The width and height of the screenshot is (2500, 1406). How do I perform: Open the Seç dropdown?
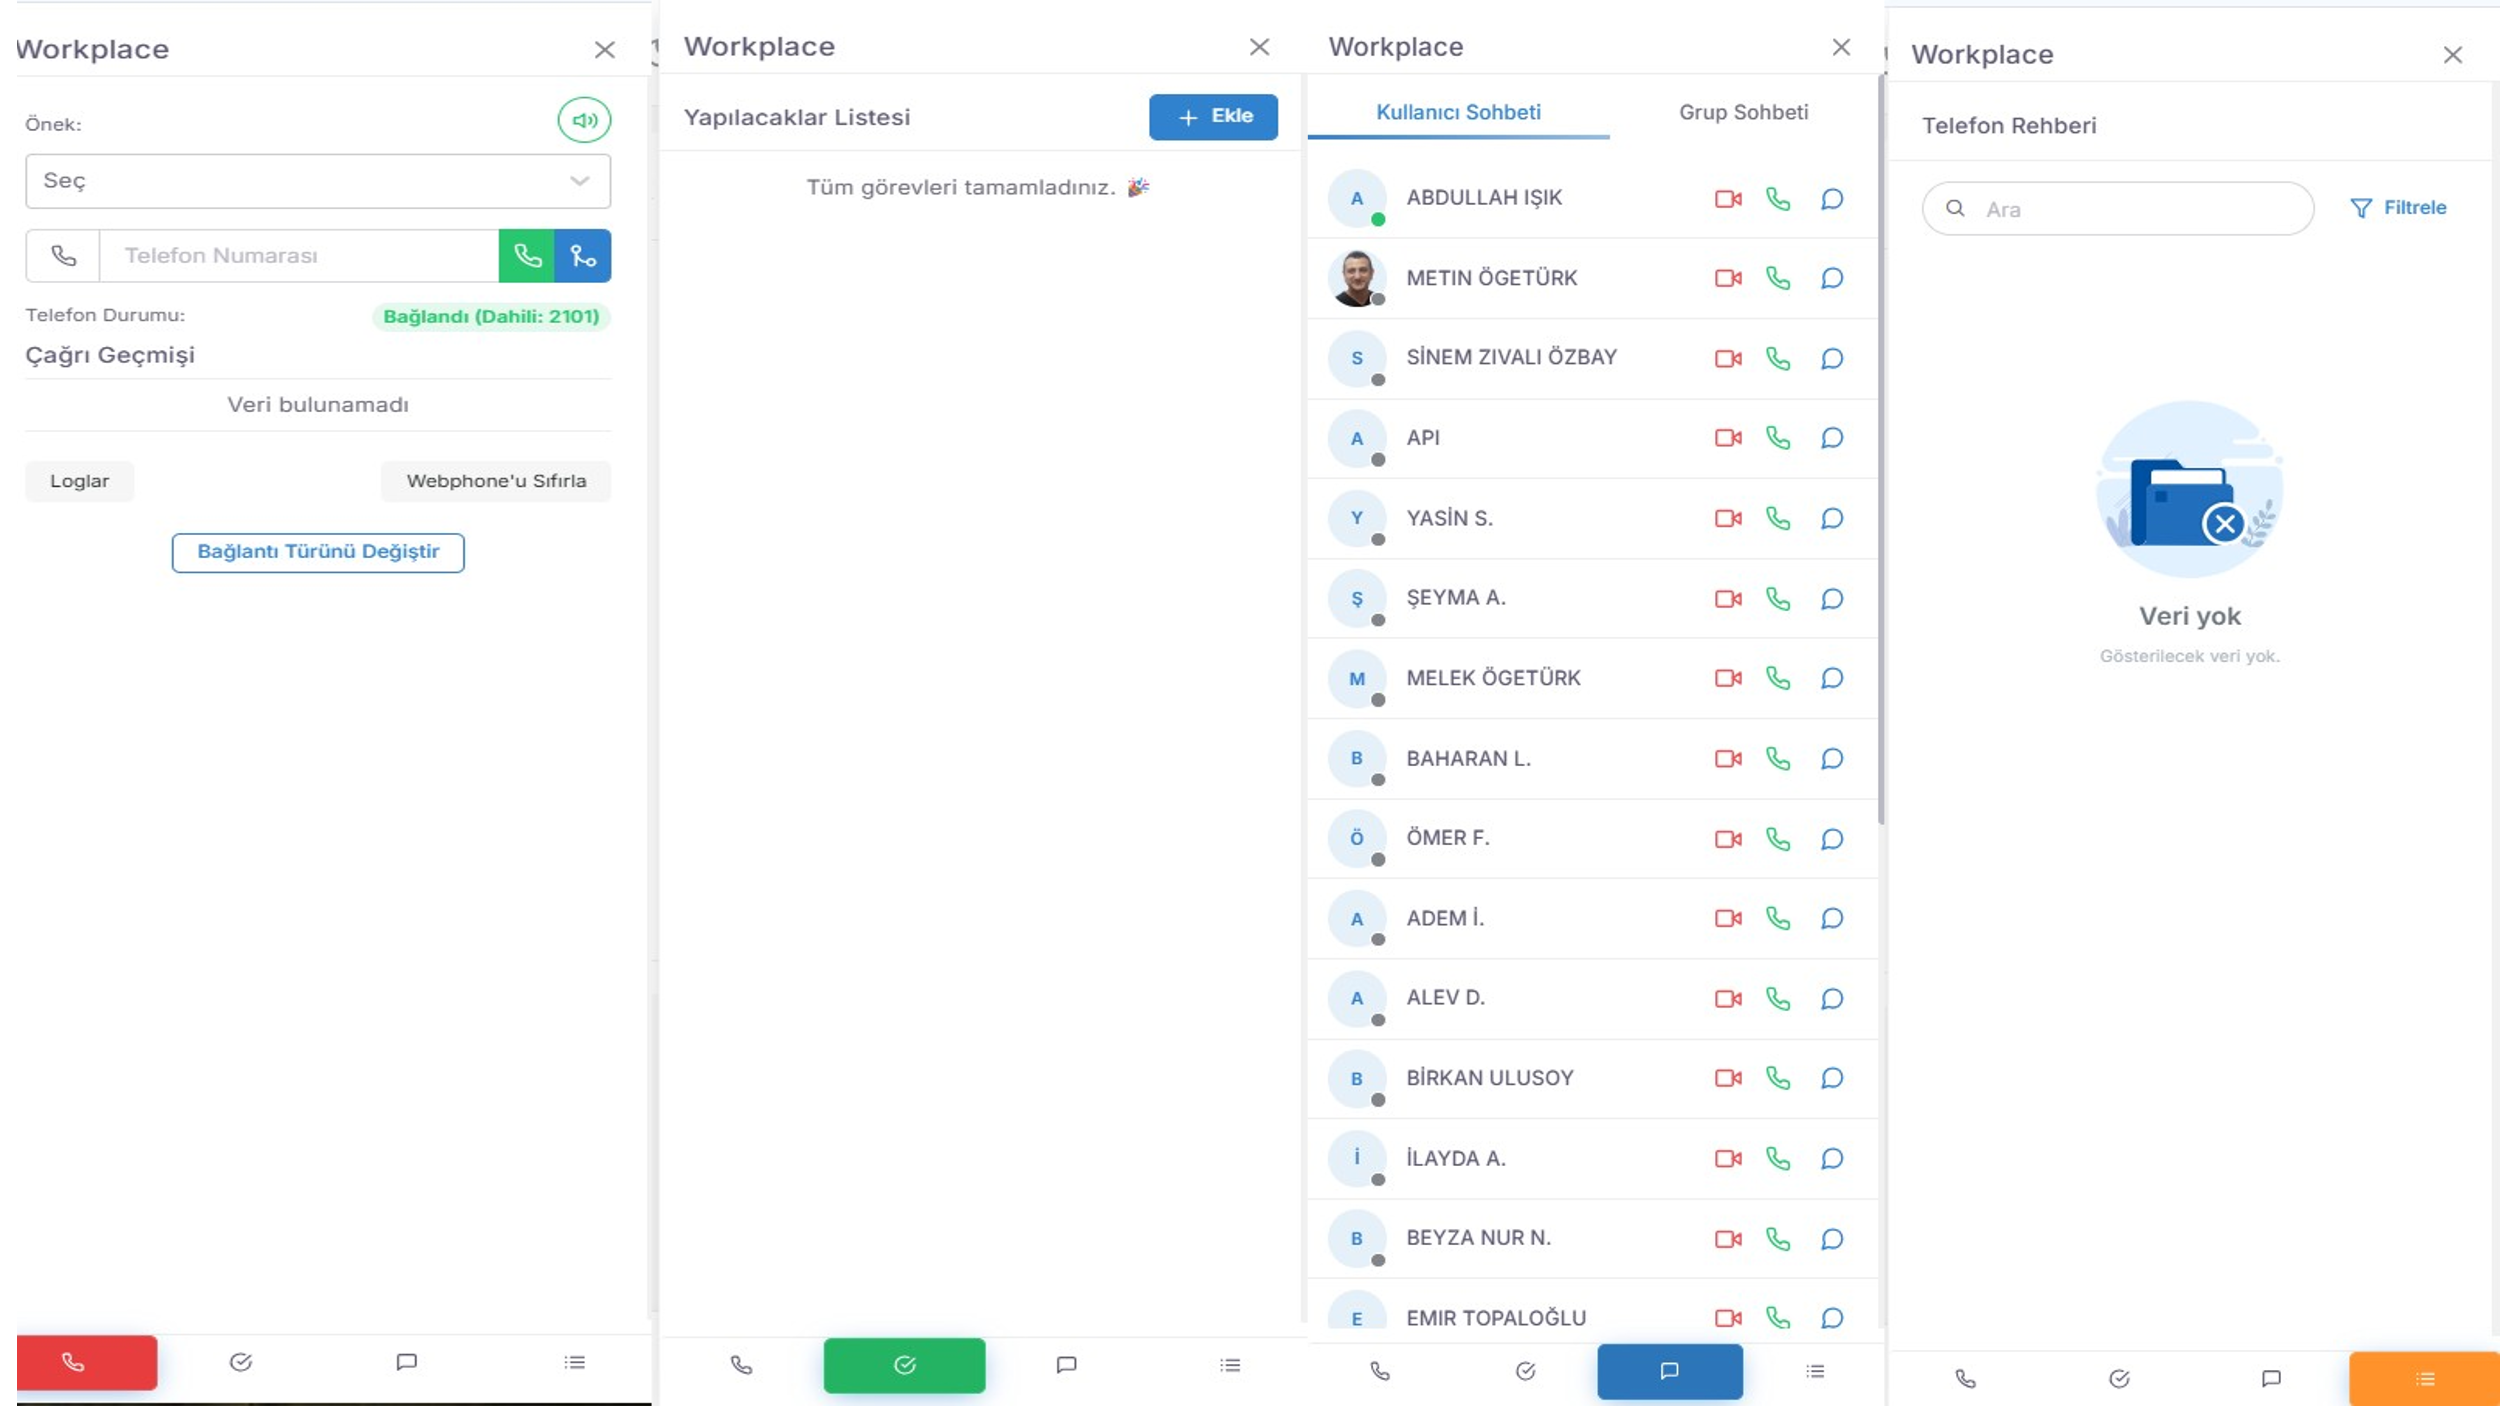318,181
